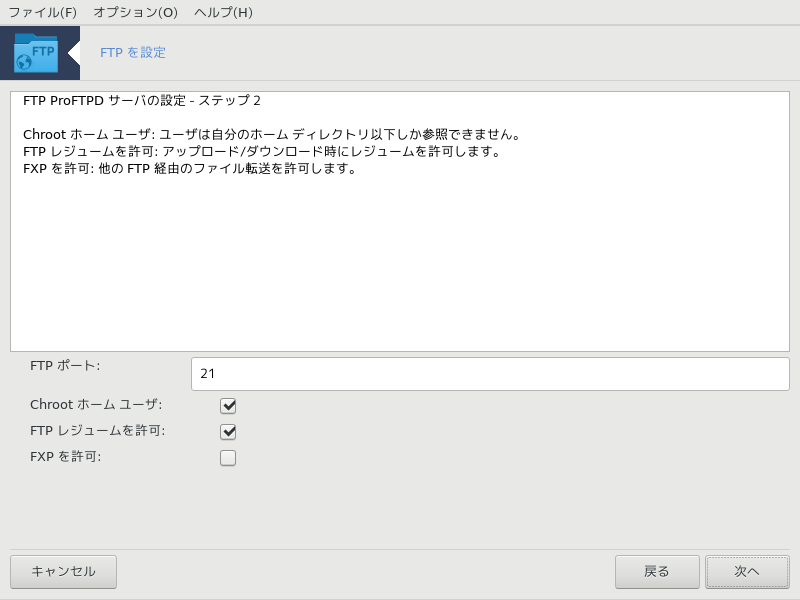Click the 戻る button
Image resolution: width=800 pixels, height=600 pixels.
tap(657, 571)
